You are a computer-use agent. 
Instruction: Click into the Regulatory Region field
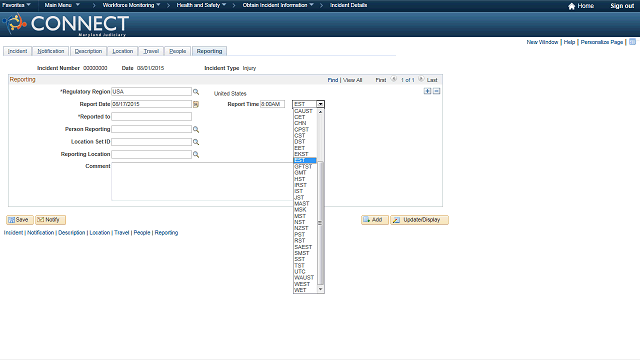(151, 92)
